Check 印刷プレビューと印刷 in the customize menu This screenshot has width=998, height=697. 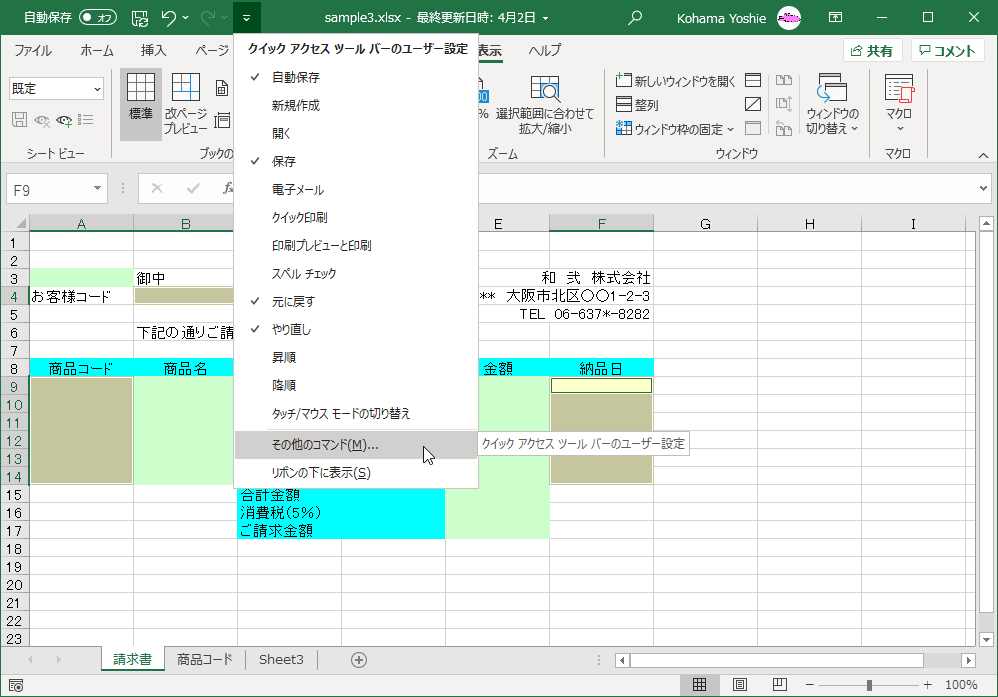coord(356,246)
